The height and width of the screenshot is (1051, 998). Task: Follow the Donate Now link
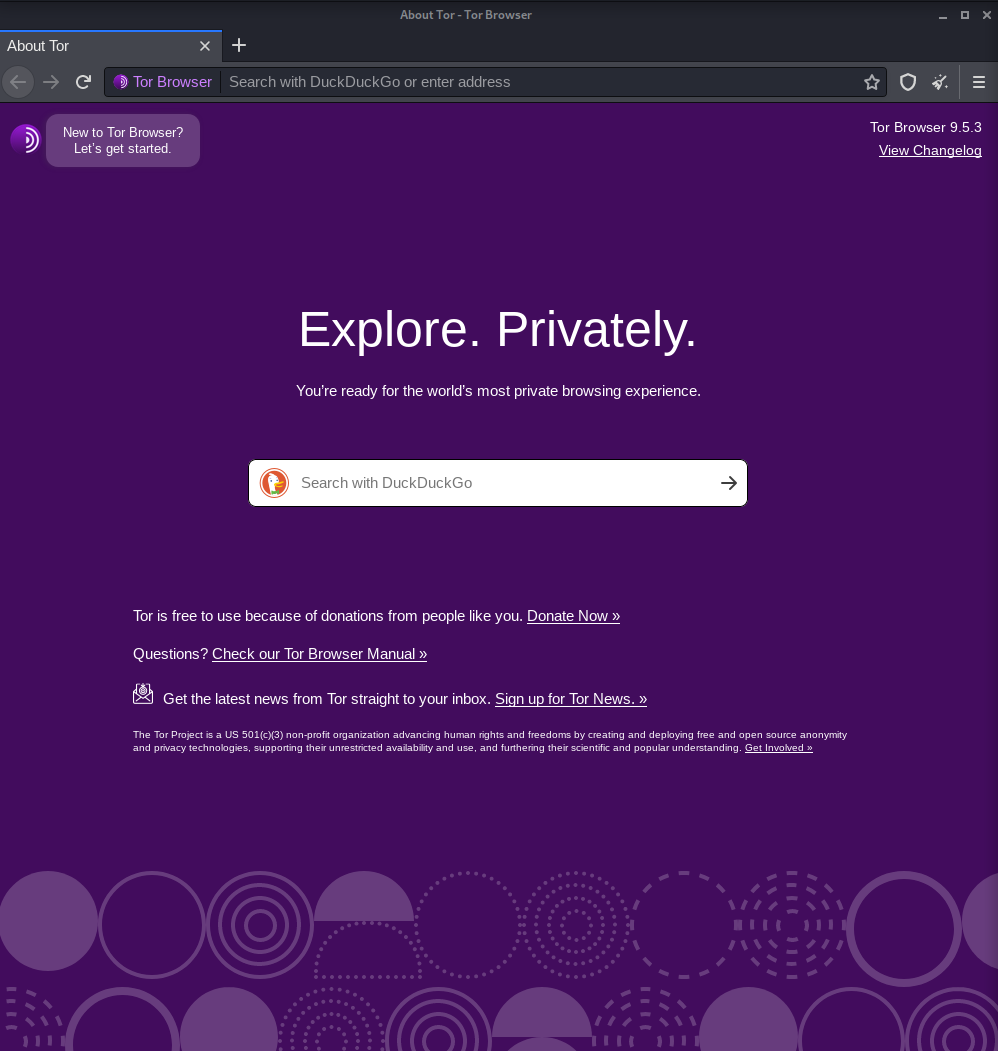[x=573, y=616]
